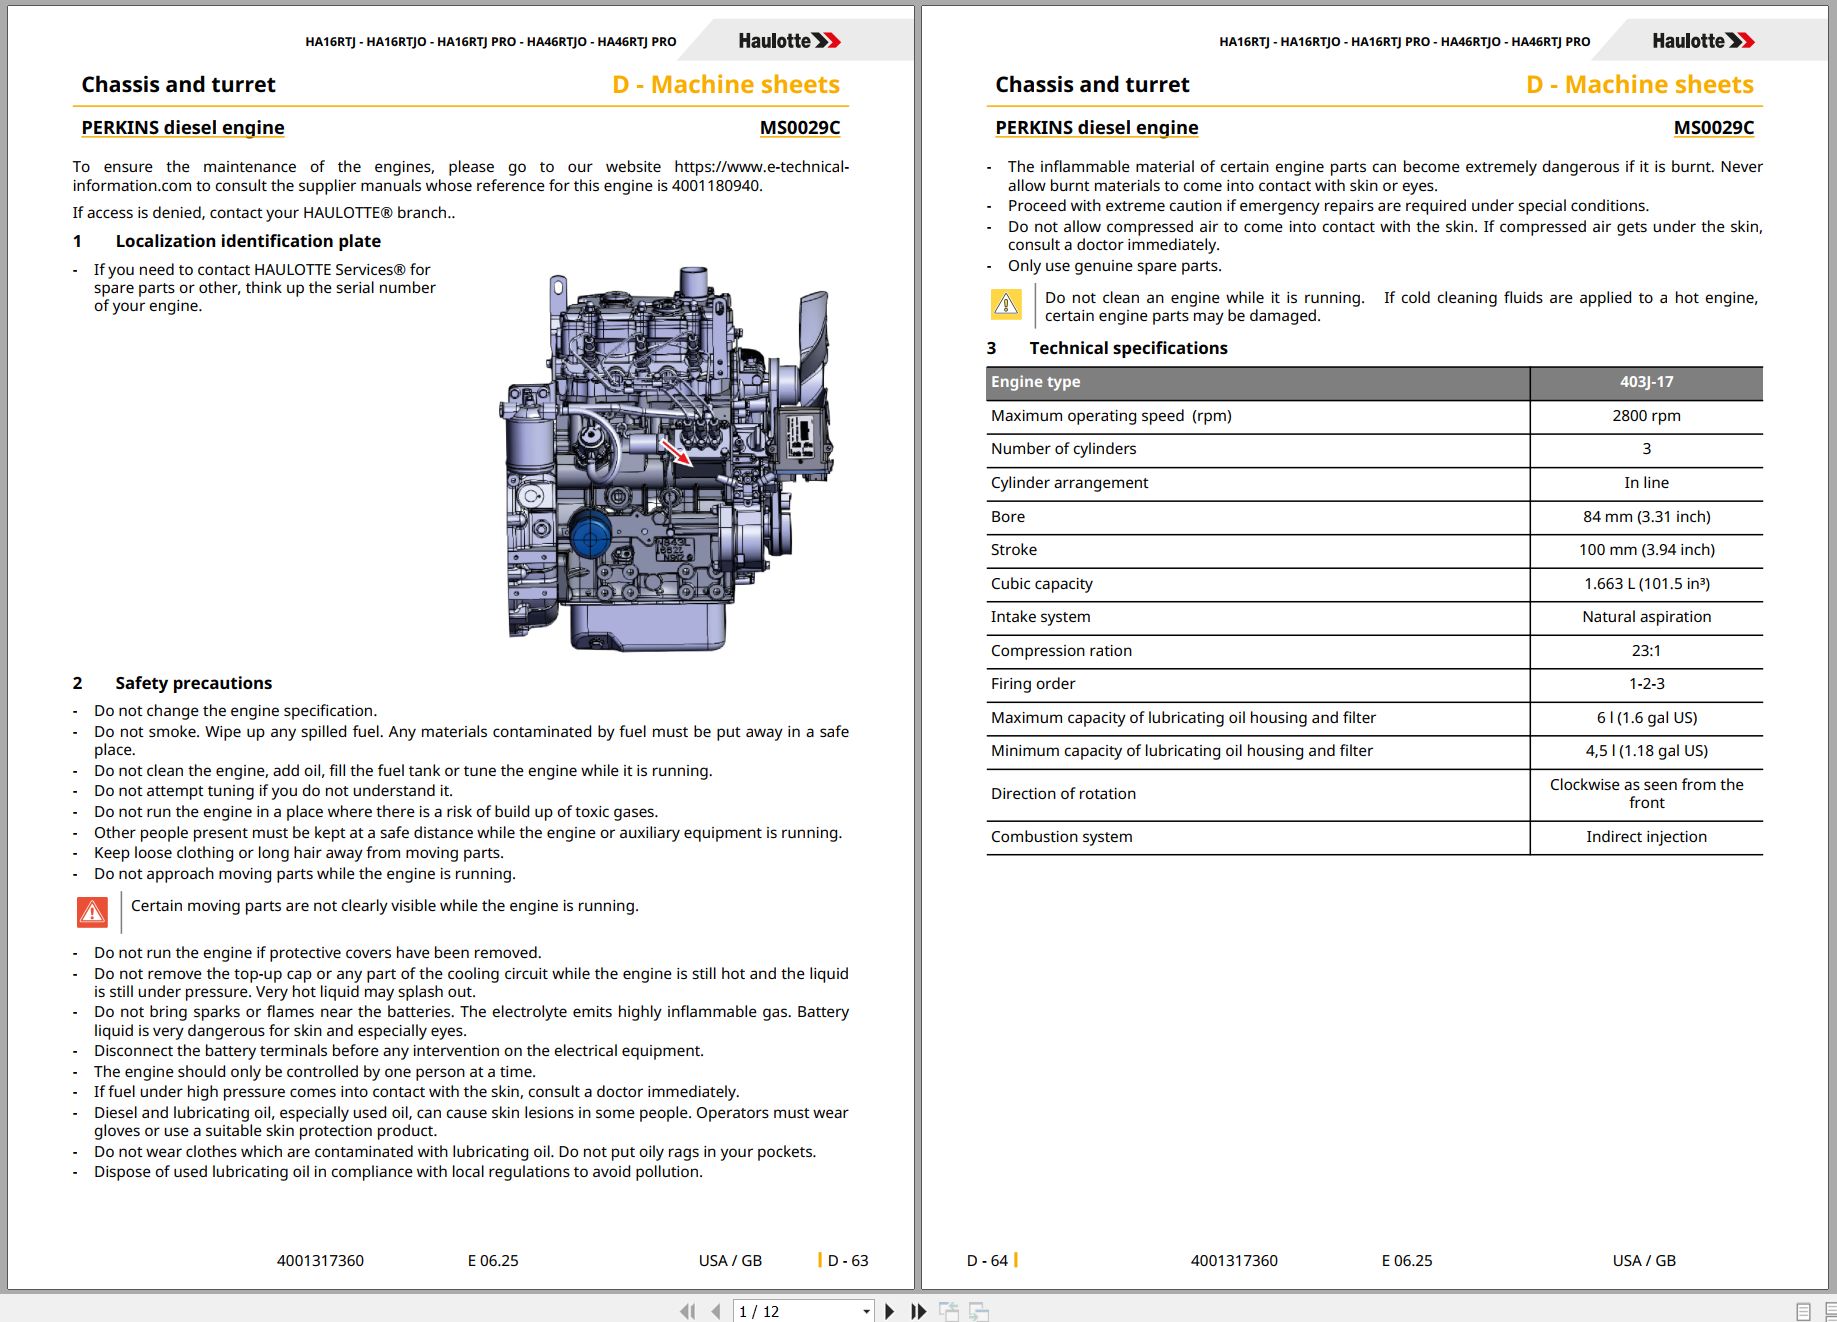Switch to single page layout icon
1837x1322 pixels.
[1803, 1312]
